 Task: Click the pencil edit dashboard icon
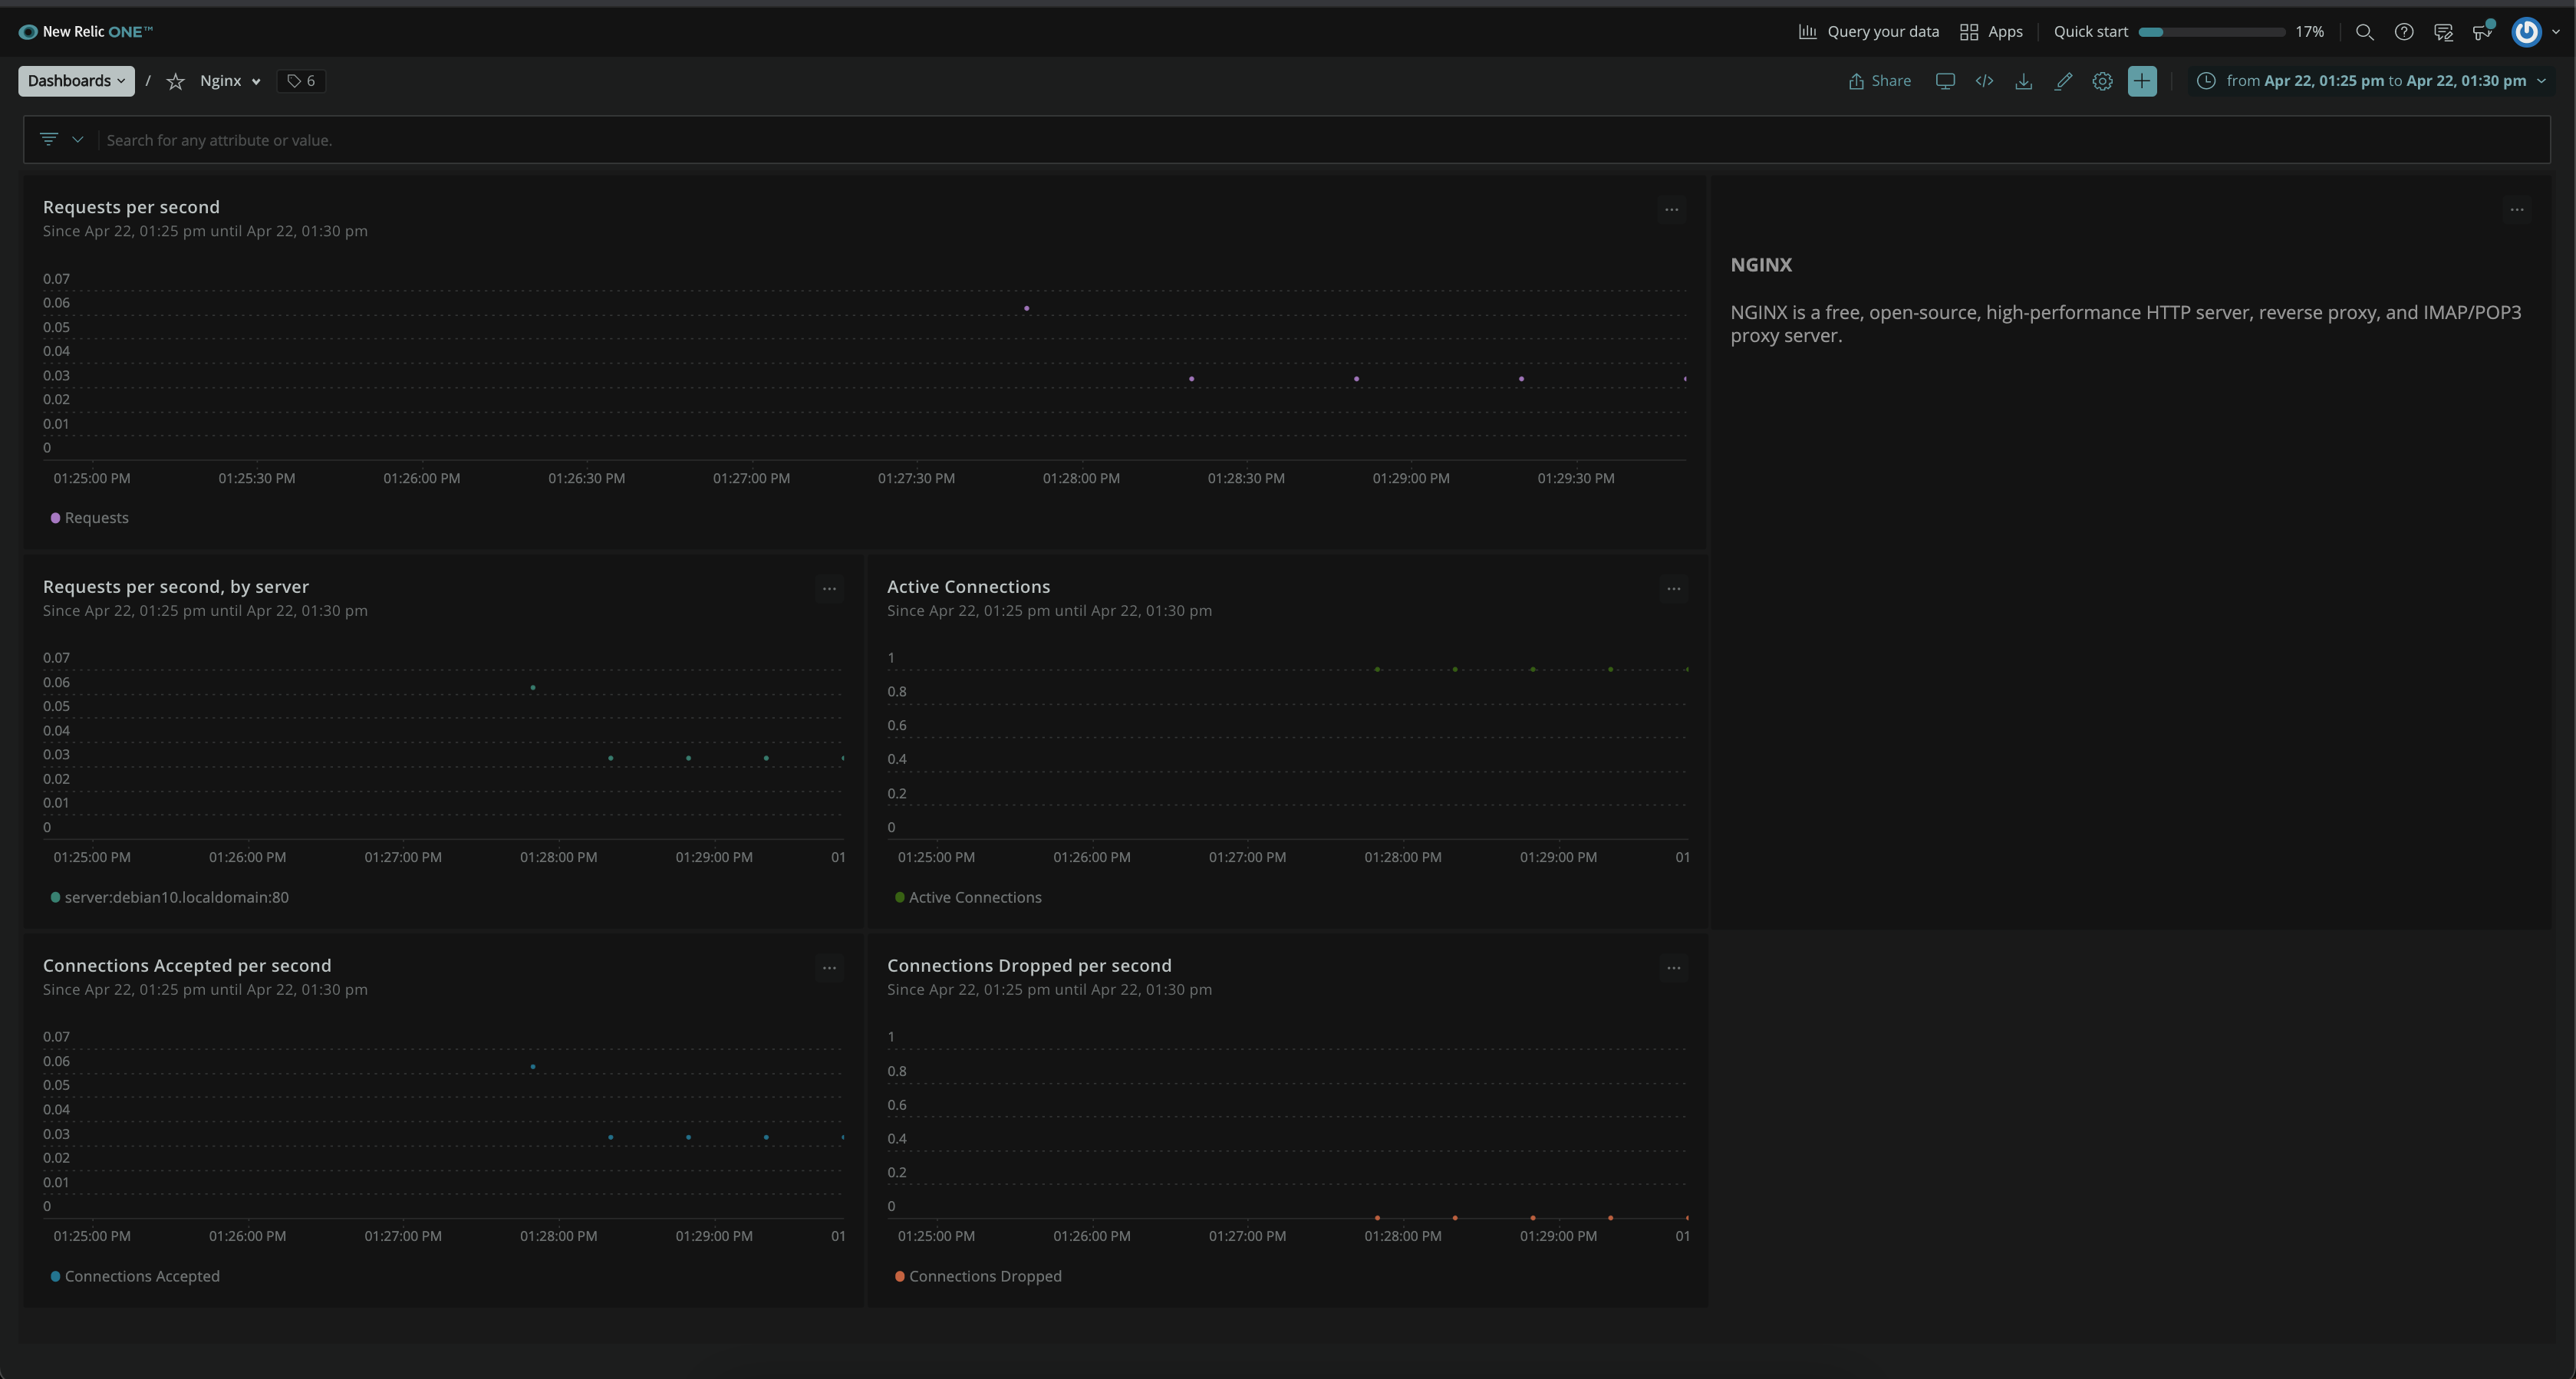coord(2063,81)
